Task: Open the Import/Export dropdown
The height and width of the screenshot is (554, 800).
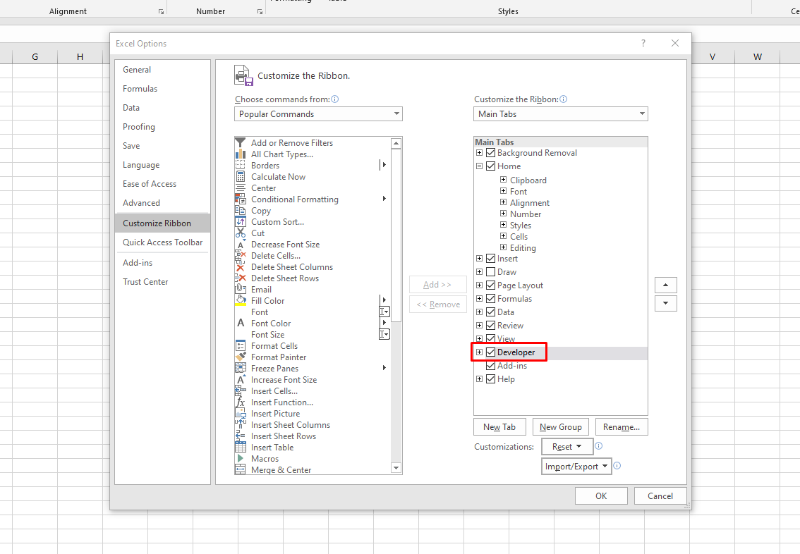Action: tap(576, 466)
